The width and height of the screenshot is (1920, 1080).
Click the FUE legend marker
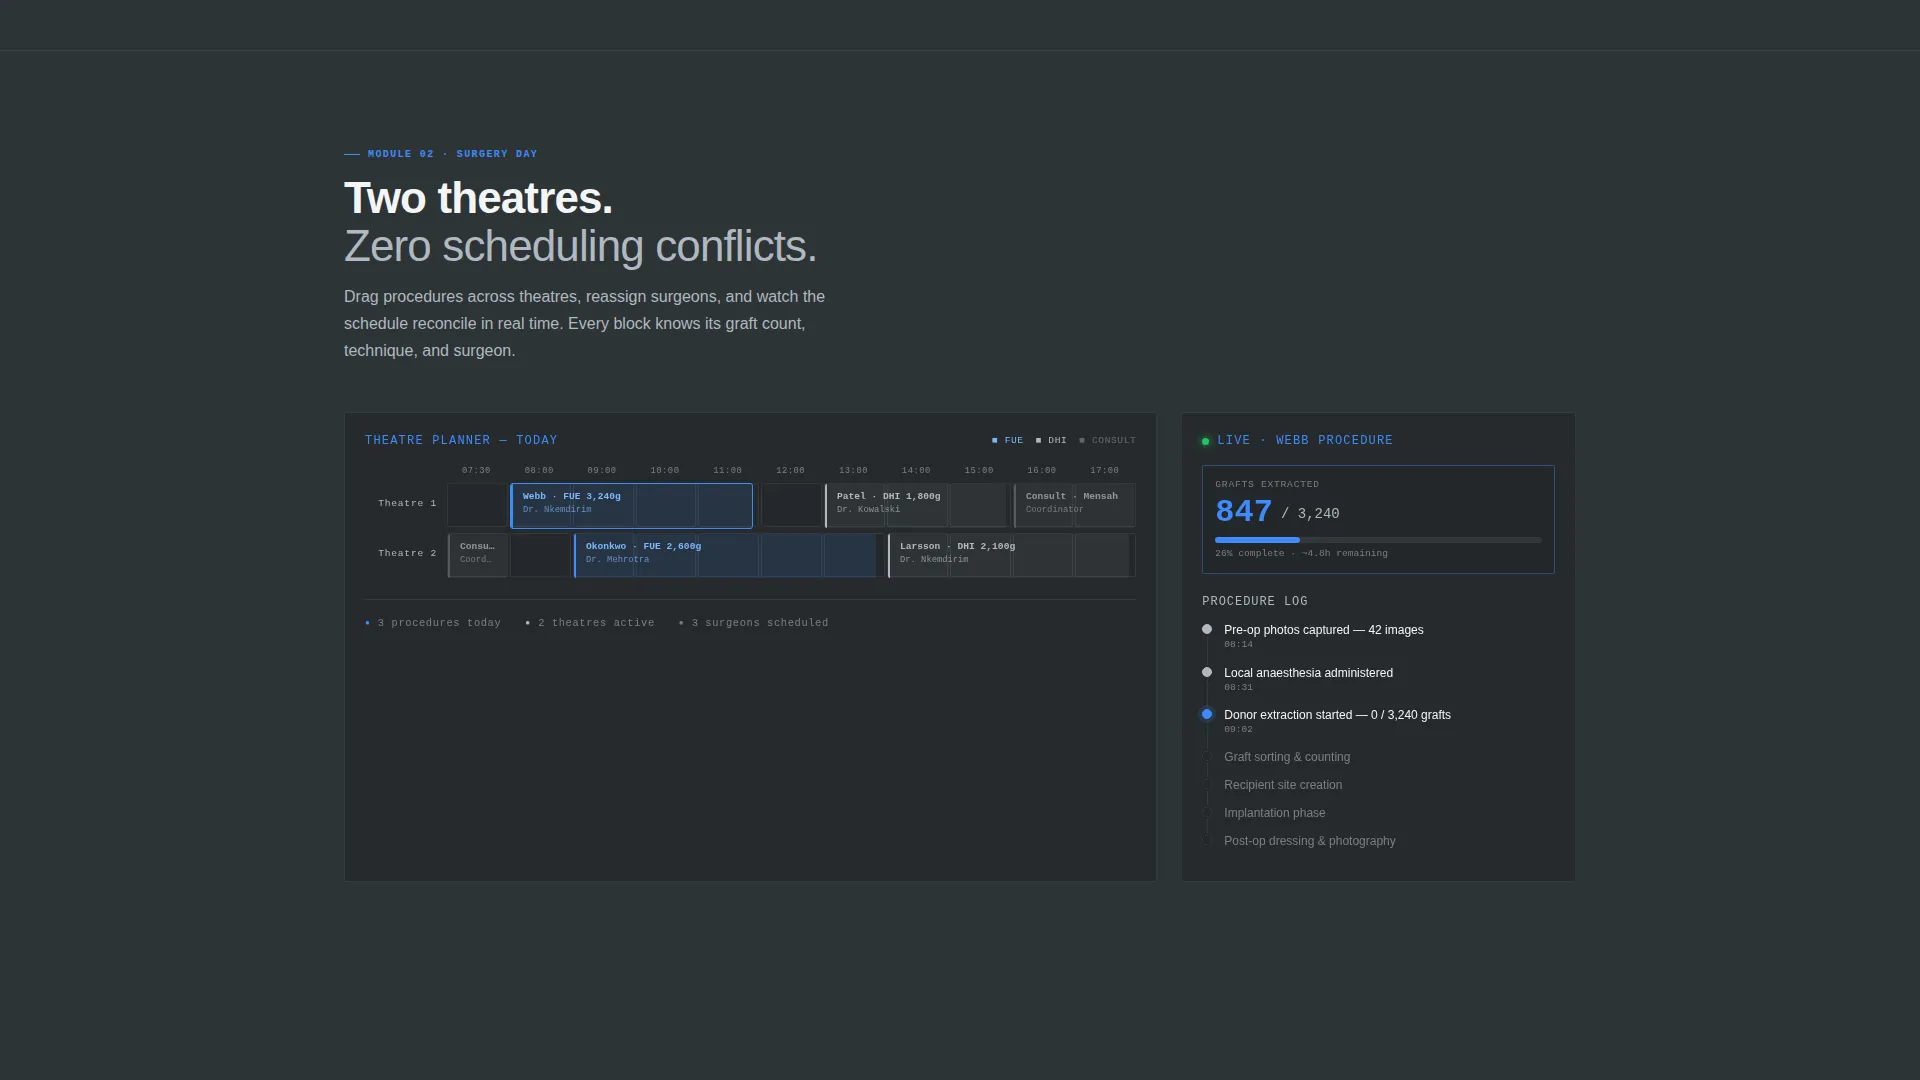click(x=995, y=441)
